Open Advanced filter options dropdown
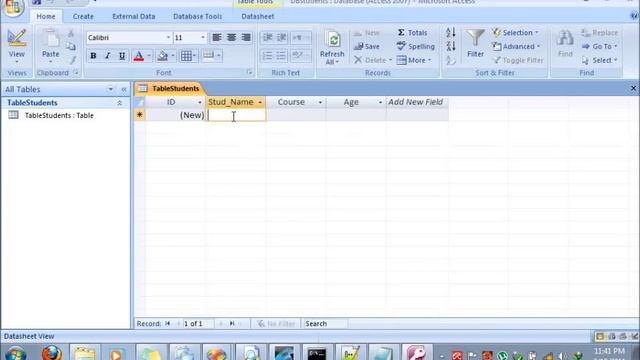The width and height of the screenshot is (640, 360). [x=516, y=47]
